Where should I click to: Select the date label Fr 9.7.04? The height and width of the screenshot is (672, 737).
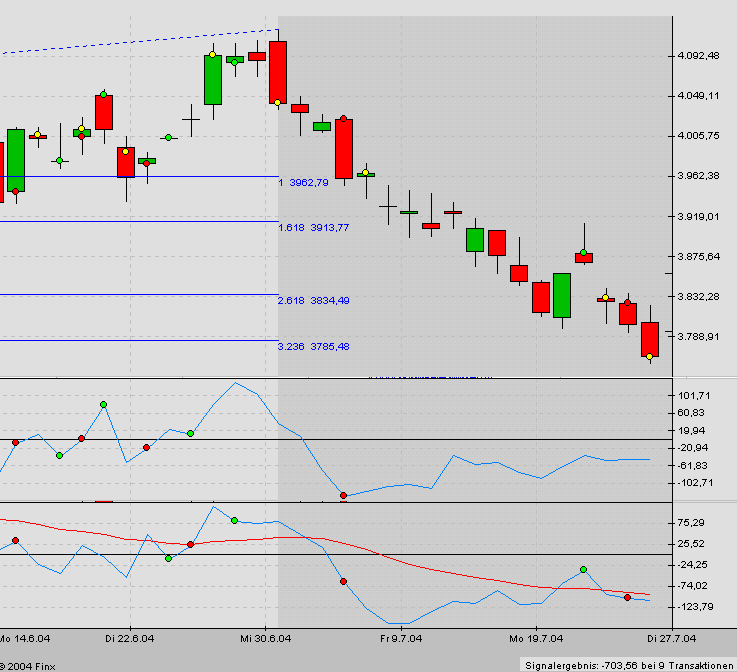coord(401,639)
